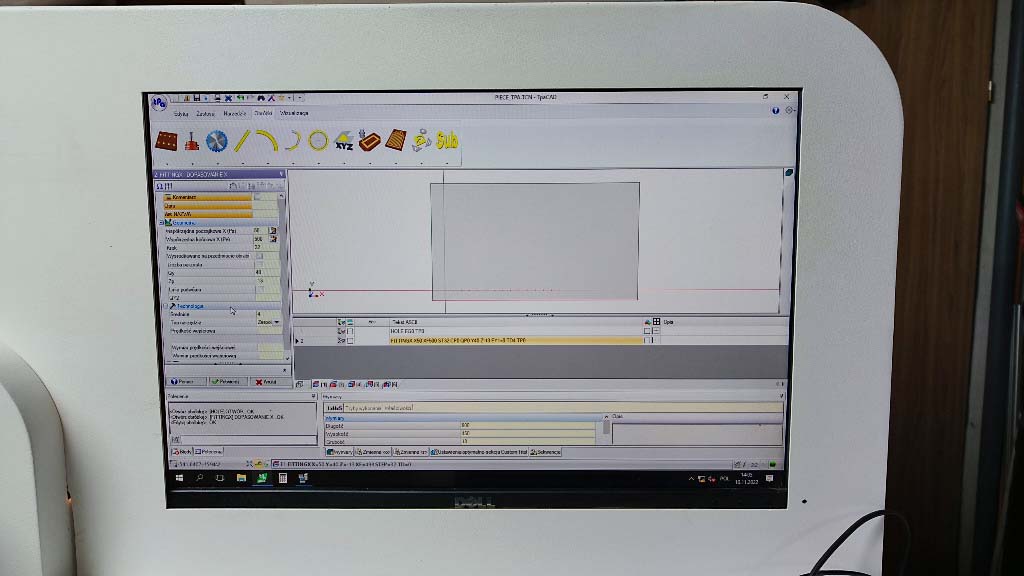Screen dimensions: 1024x576
Task: Click the Potwierdź confirm button
Action: [x=228, y=381]
